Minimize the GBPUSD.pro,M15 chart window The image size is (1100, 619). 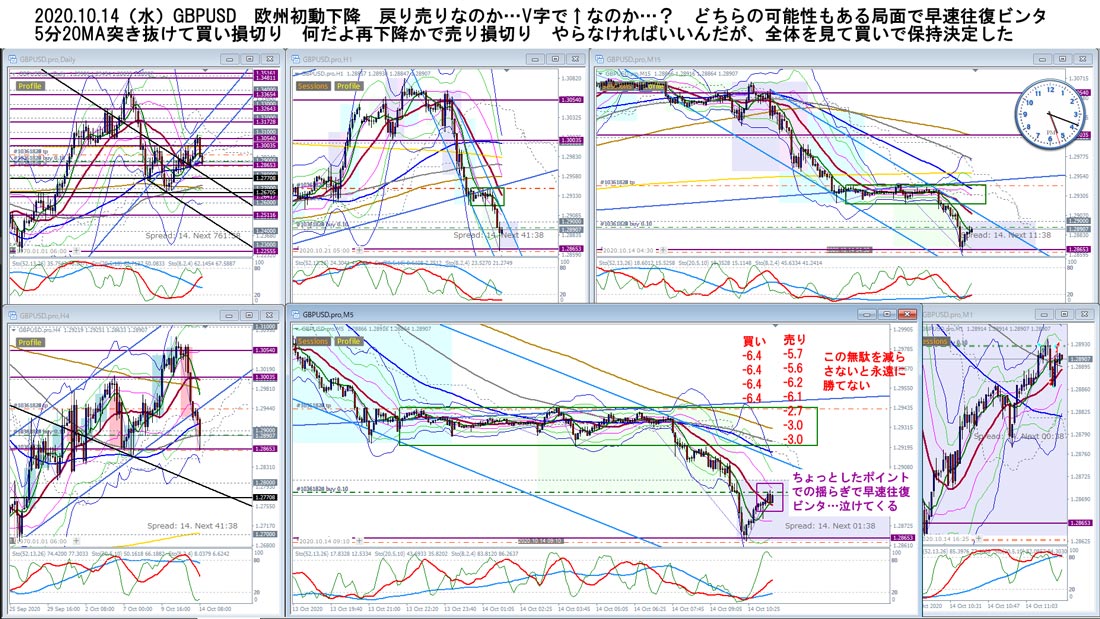(1042, 60)
